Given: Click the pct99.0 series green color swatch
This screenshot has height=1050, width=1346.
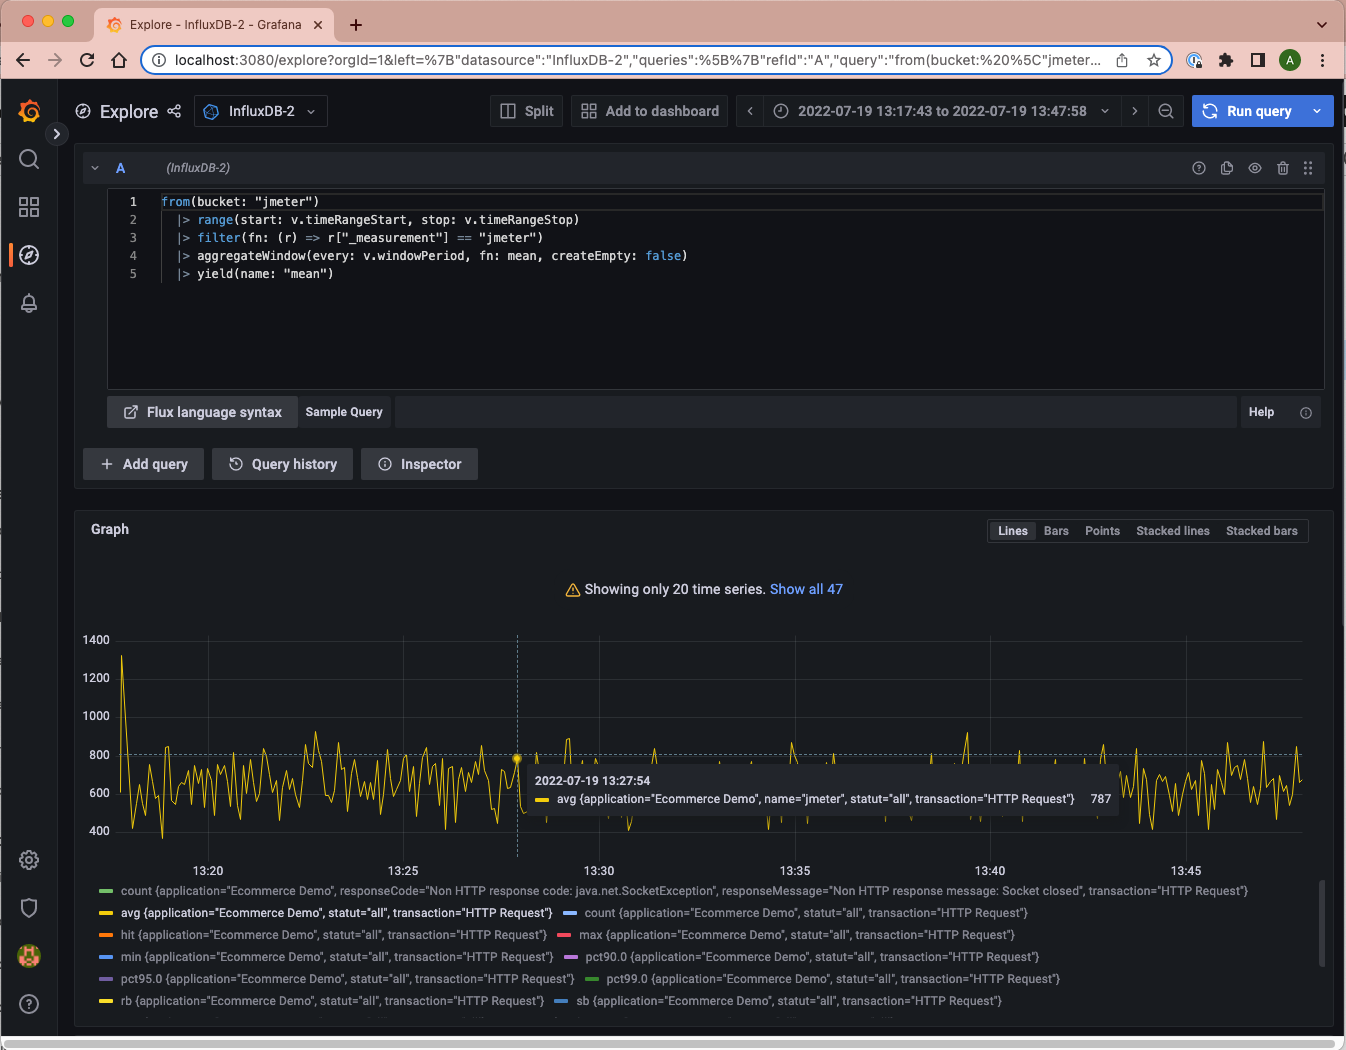Looking at the screenshot, I should 592,979.
